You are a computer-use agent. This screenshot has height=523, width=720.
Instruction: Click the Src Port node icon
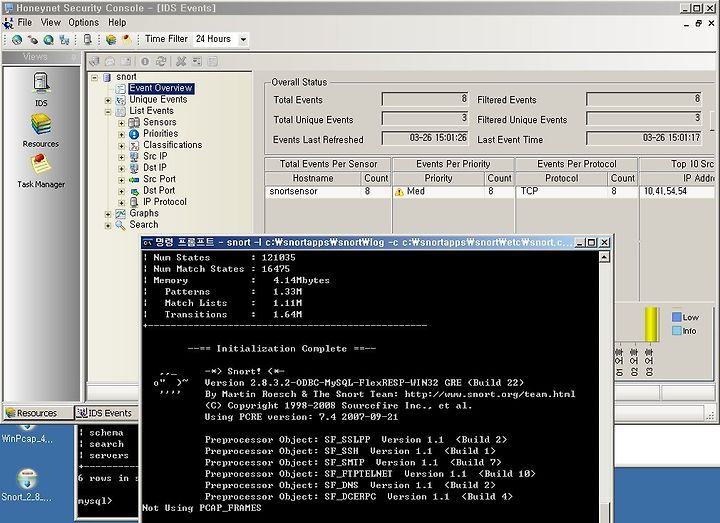point(134,180)
